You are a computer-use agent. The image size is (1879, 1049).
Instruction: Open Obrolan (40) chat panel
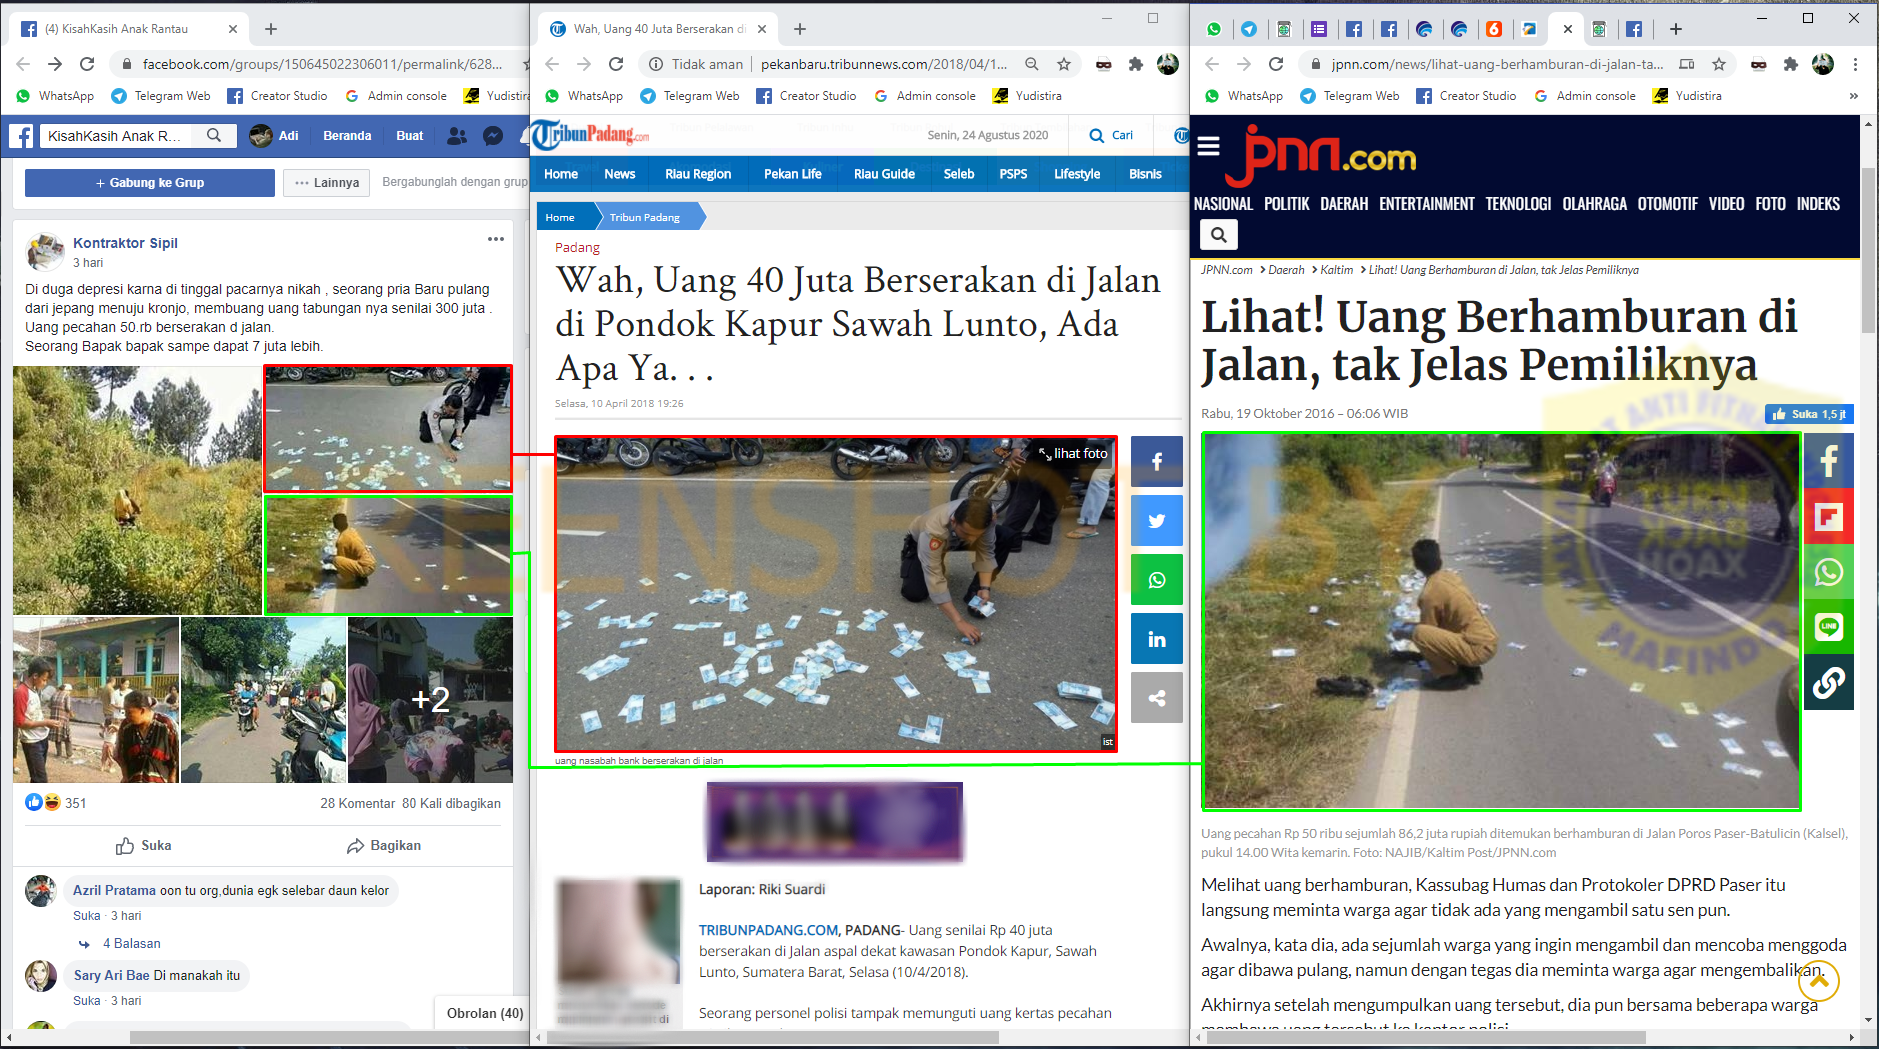(x=484, y=1013)
